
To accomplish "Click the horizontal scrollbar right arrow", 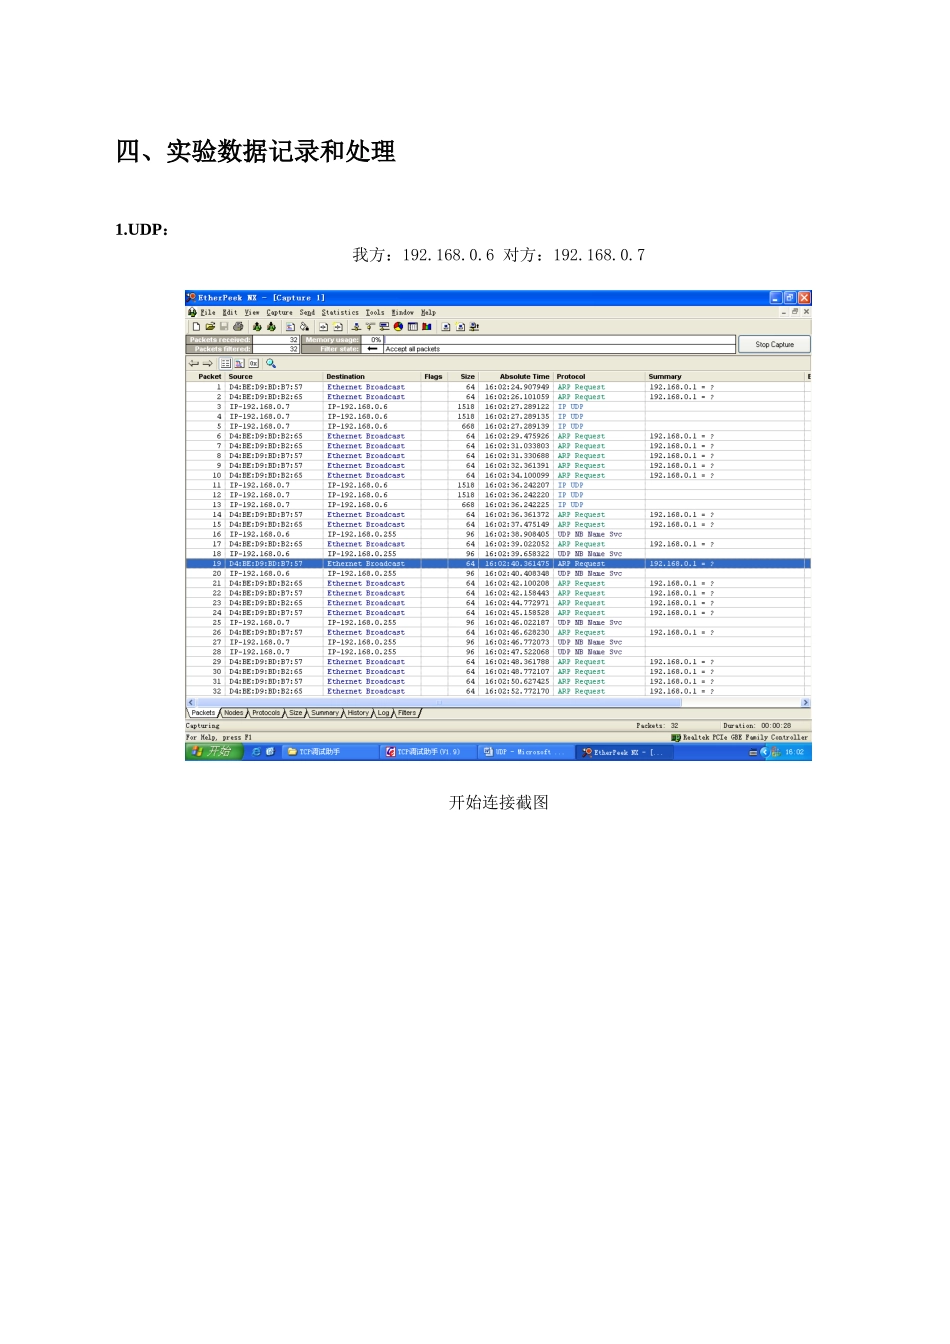I will tap(806, 703).
